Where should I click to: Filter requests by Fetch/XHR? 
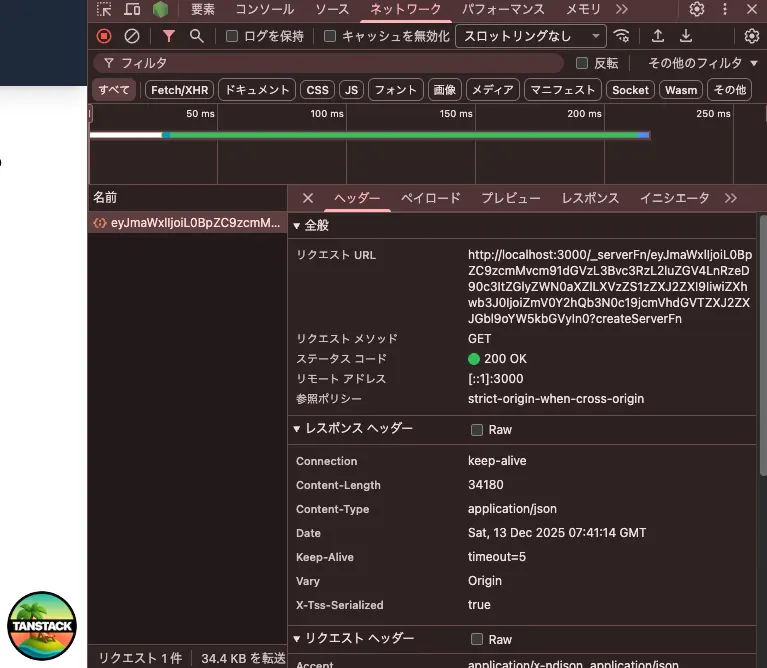pos(180,90)
